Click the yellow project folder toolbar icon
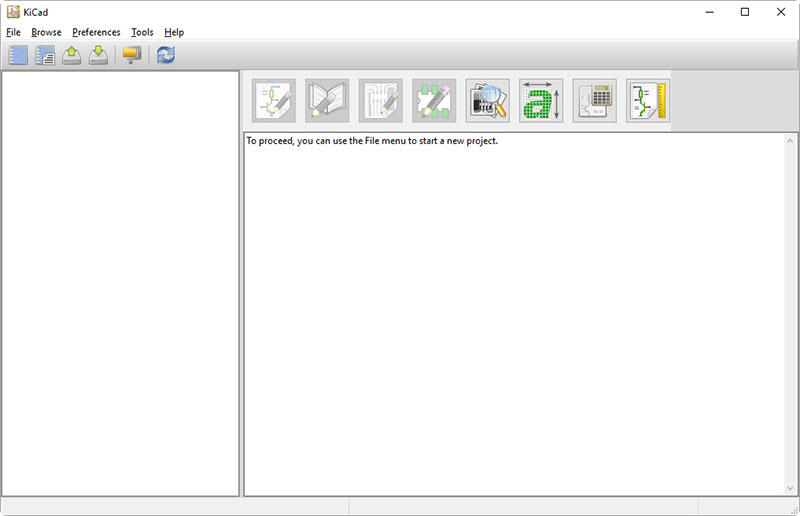 132,55
